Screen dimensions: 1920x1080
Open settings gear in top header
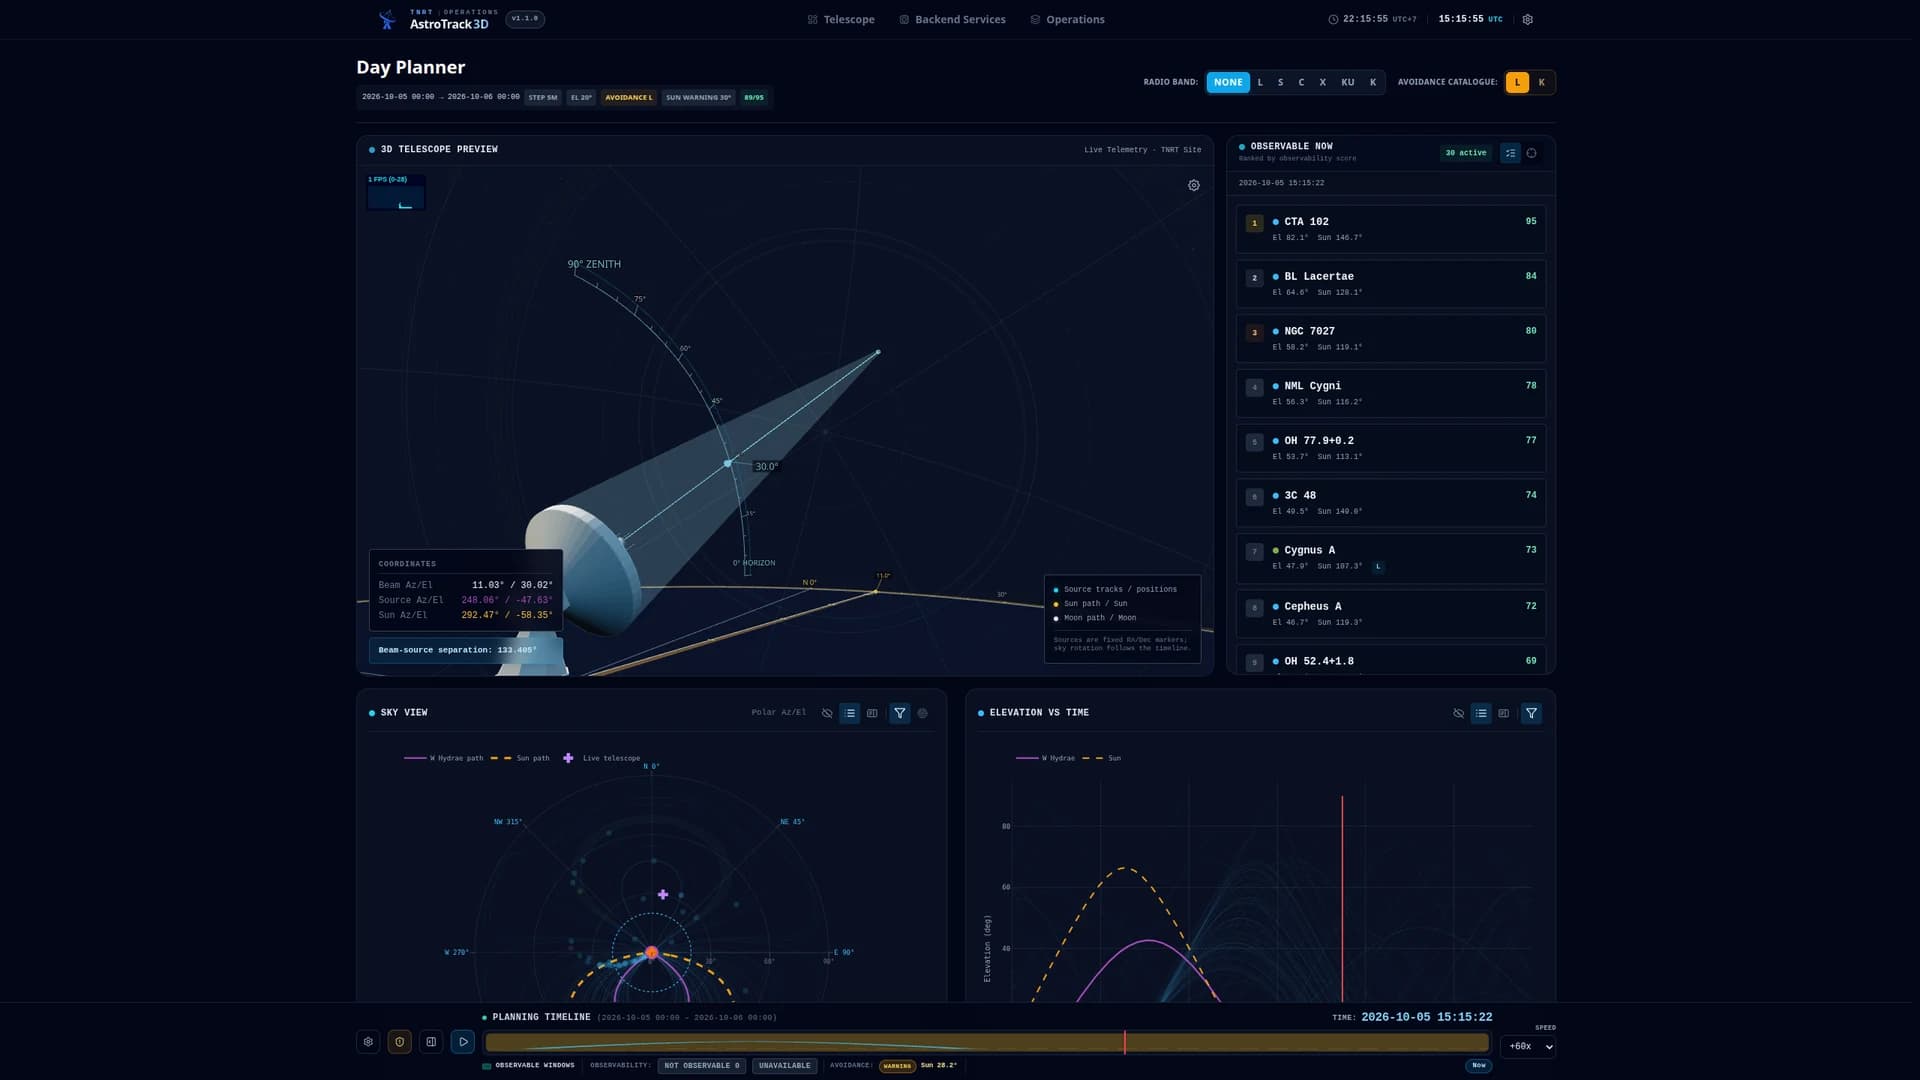tap(1527, 19)
